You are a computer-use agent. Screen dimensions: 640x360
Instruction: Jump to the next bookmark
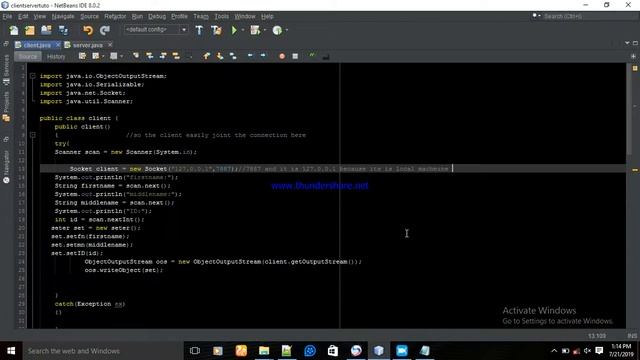pos(220,56)
